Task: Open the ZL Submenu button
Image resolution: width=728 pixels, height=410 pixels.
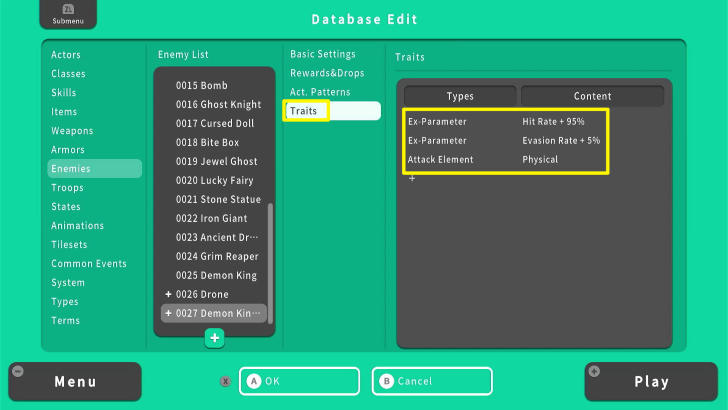Action: tap(68, 14)
